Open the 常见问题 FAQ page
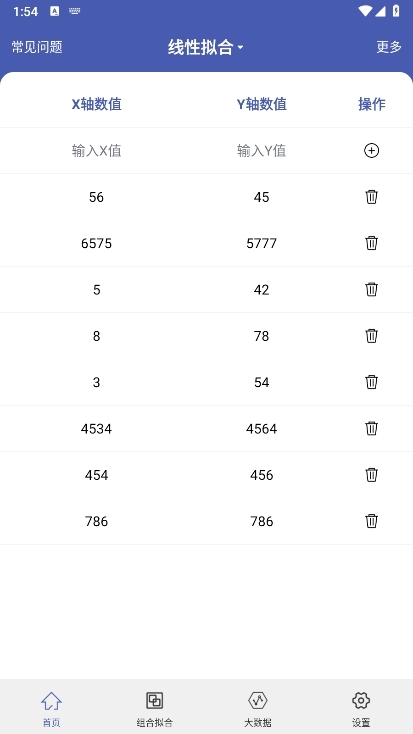This screenshot has height=734, width=413. 37,47
